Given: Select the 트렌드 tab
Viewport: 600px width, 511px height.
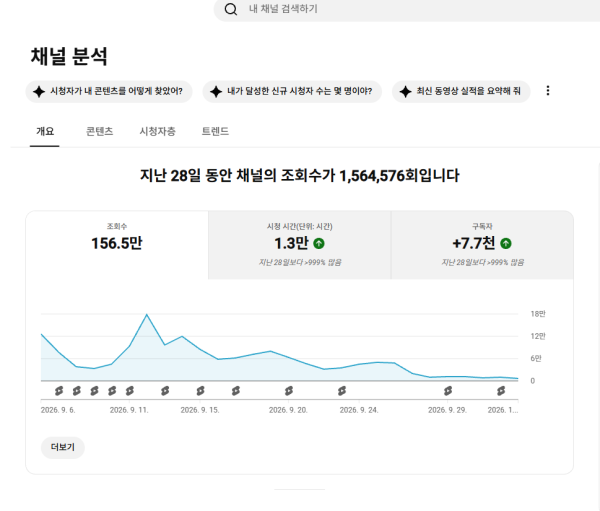Looking at the screenshot, I should (215, 131).
